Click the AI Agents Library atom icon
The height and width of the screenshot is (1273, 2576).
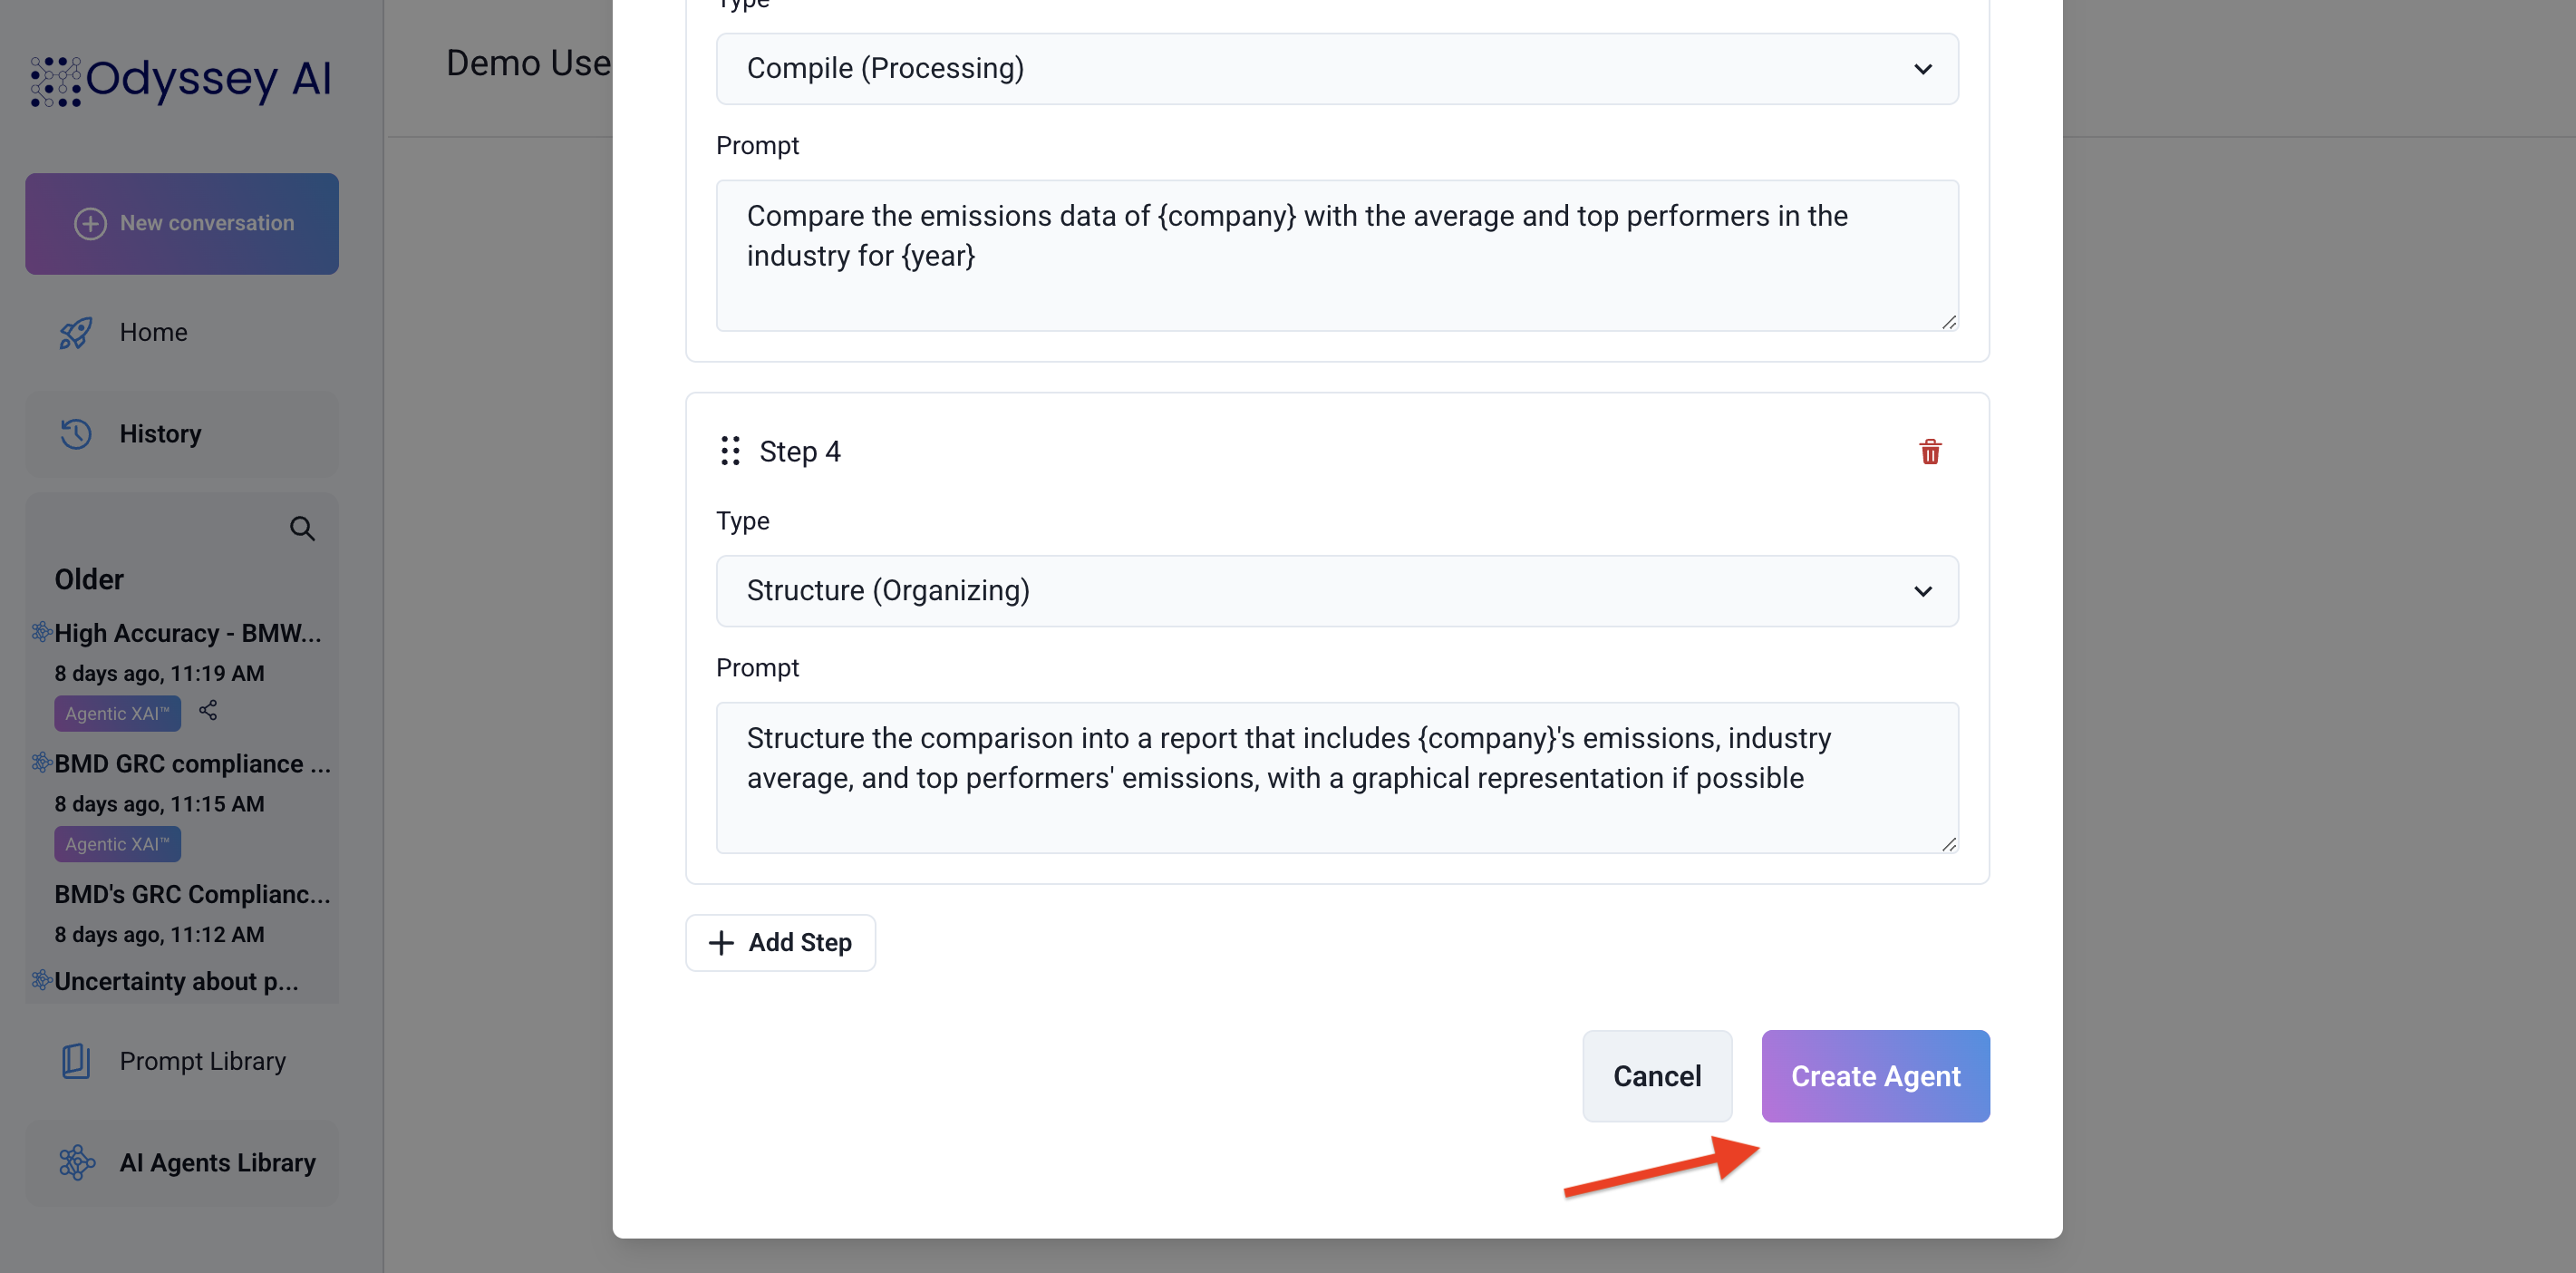pos(76,1163)
